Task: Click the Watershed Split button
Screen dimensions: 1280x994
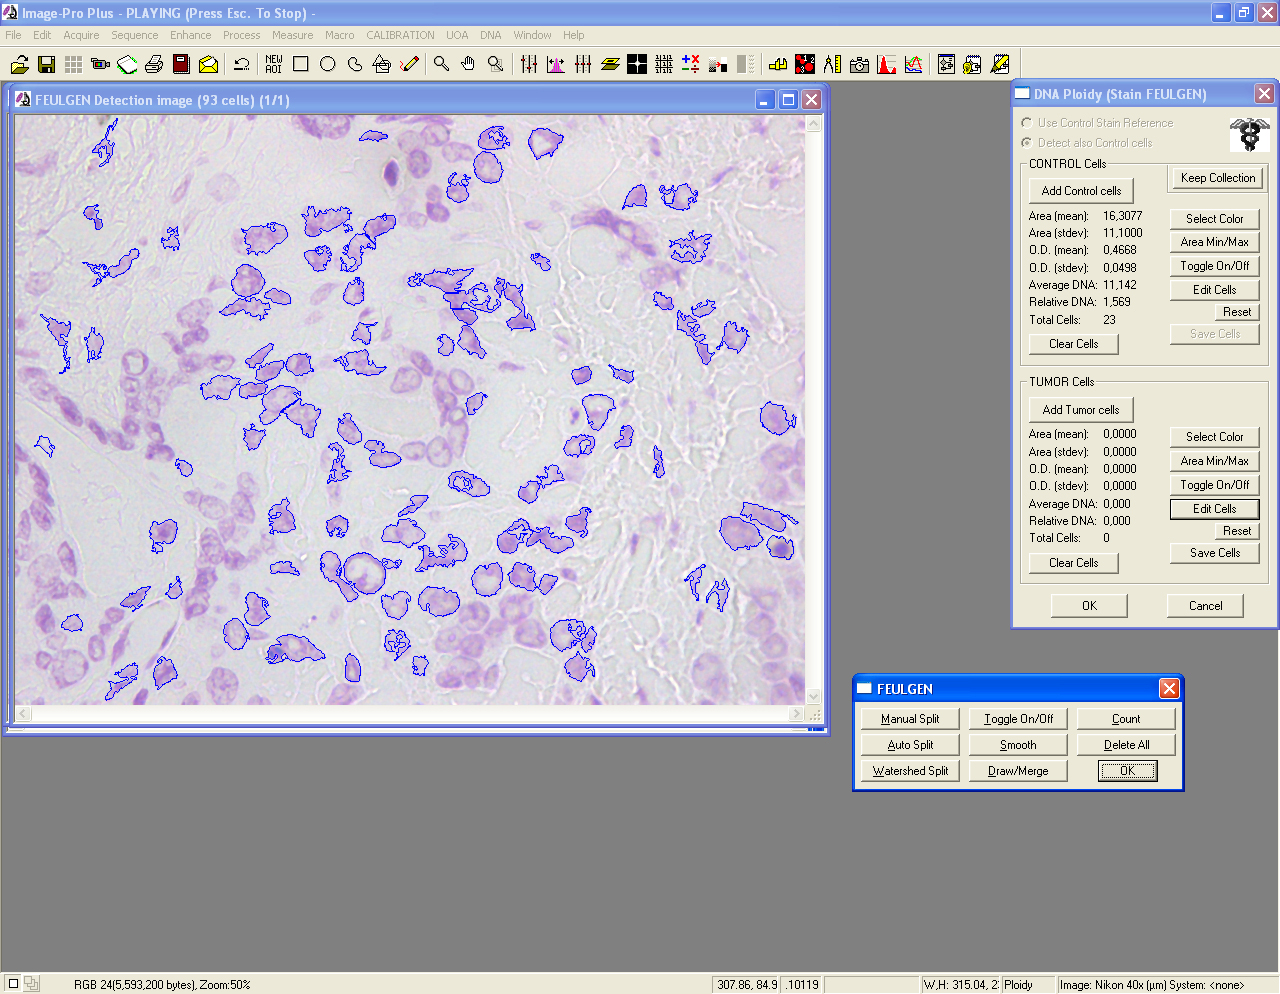Action: tap(910, 771)
